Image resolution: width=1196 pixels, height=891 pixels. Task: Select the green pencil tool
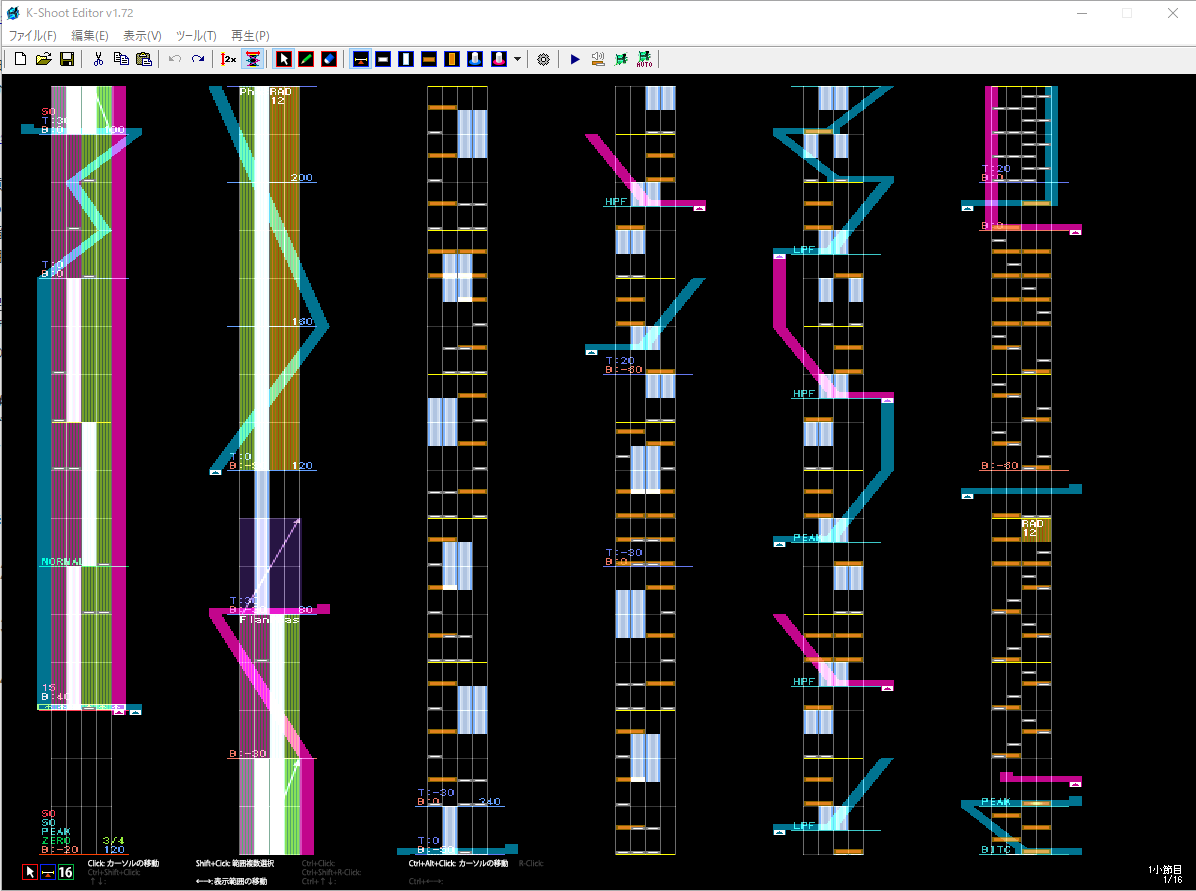click(x=306, y=59)
